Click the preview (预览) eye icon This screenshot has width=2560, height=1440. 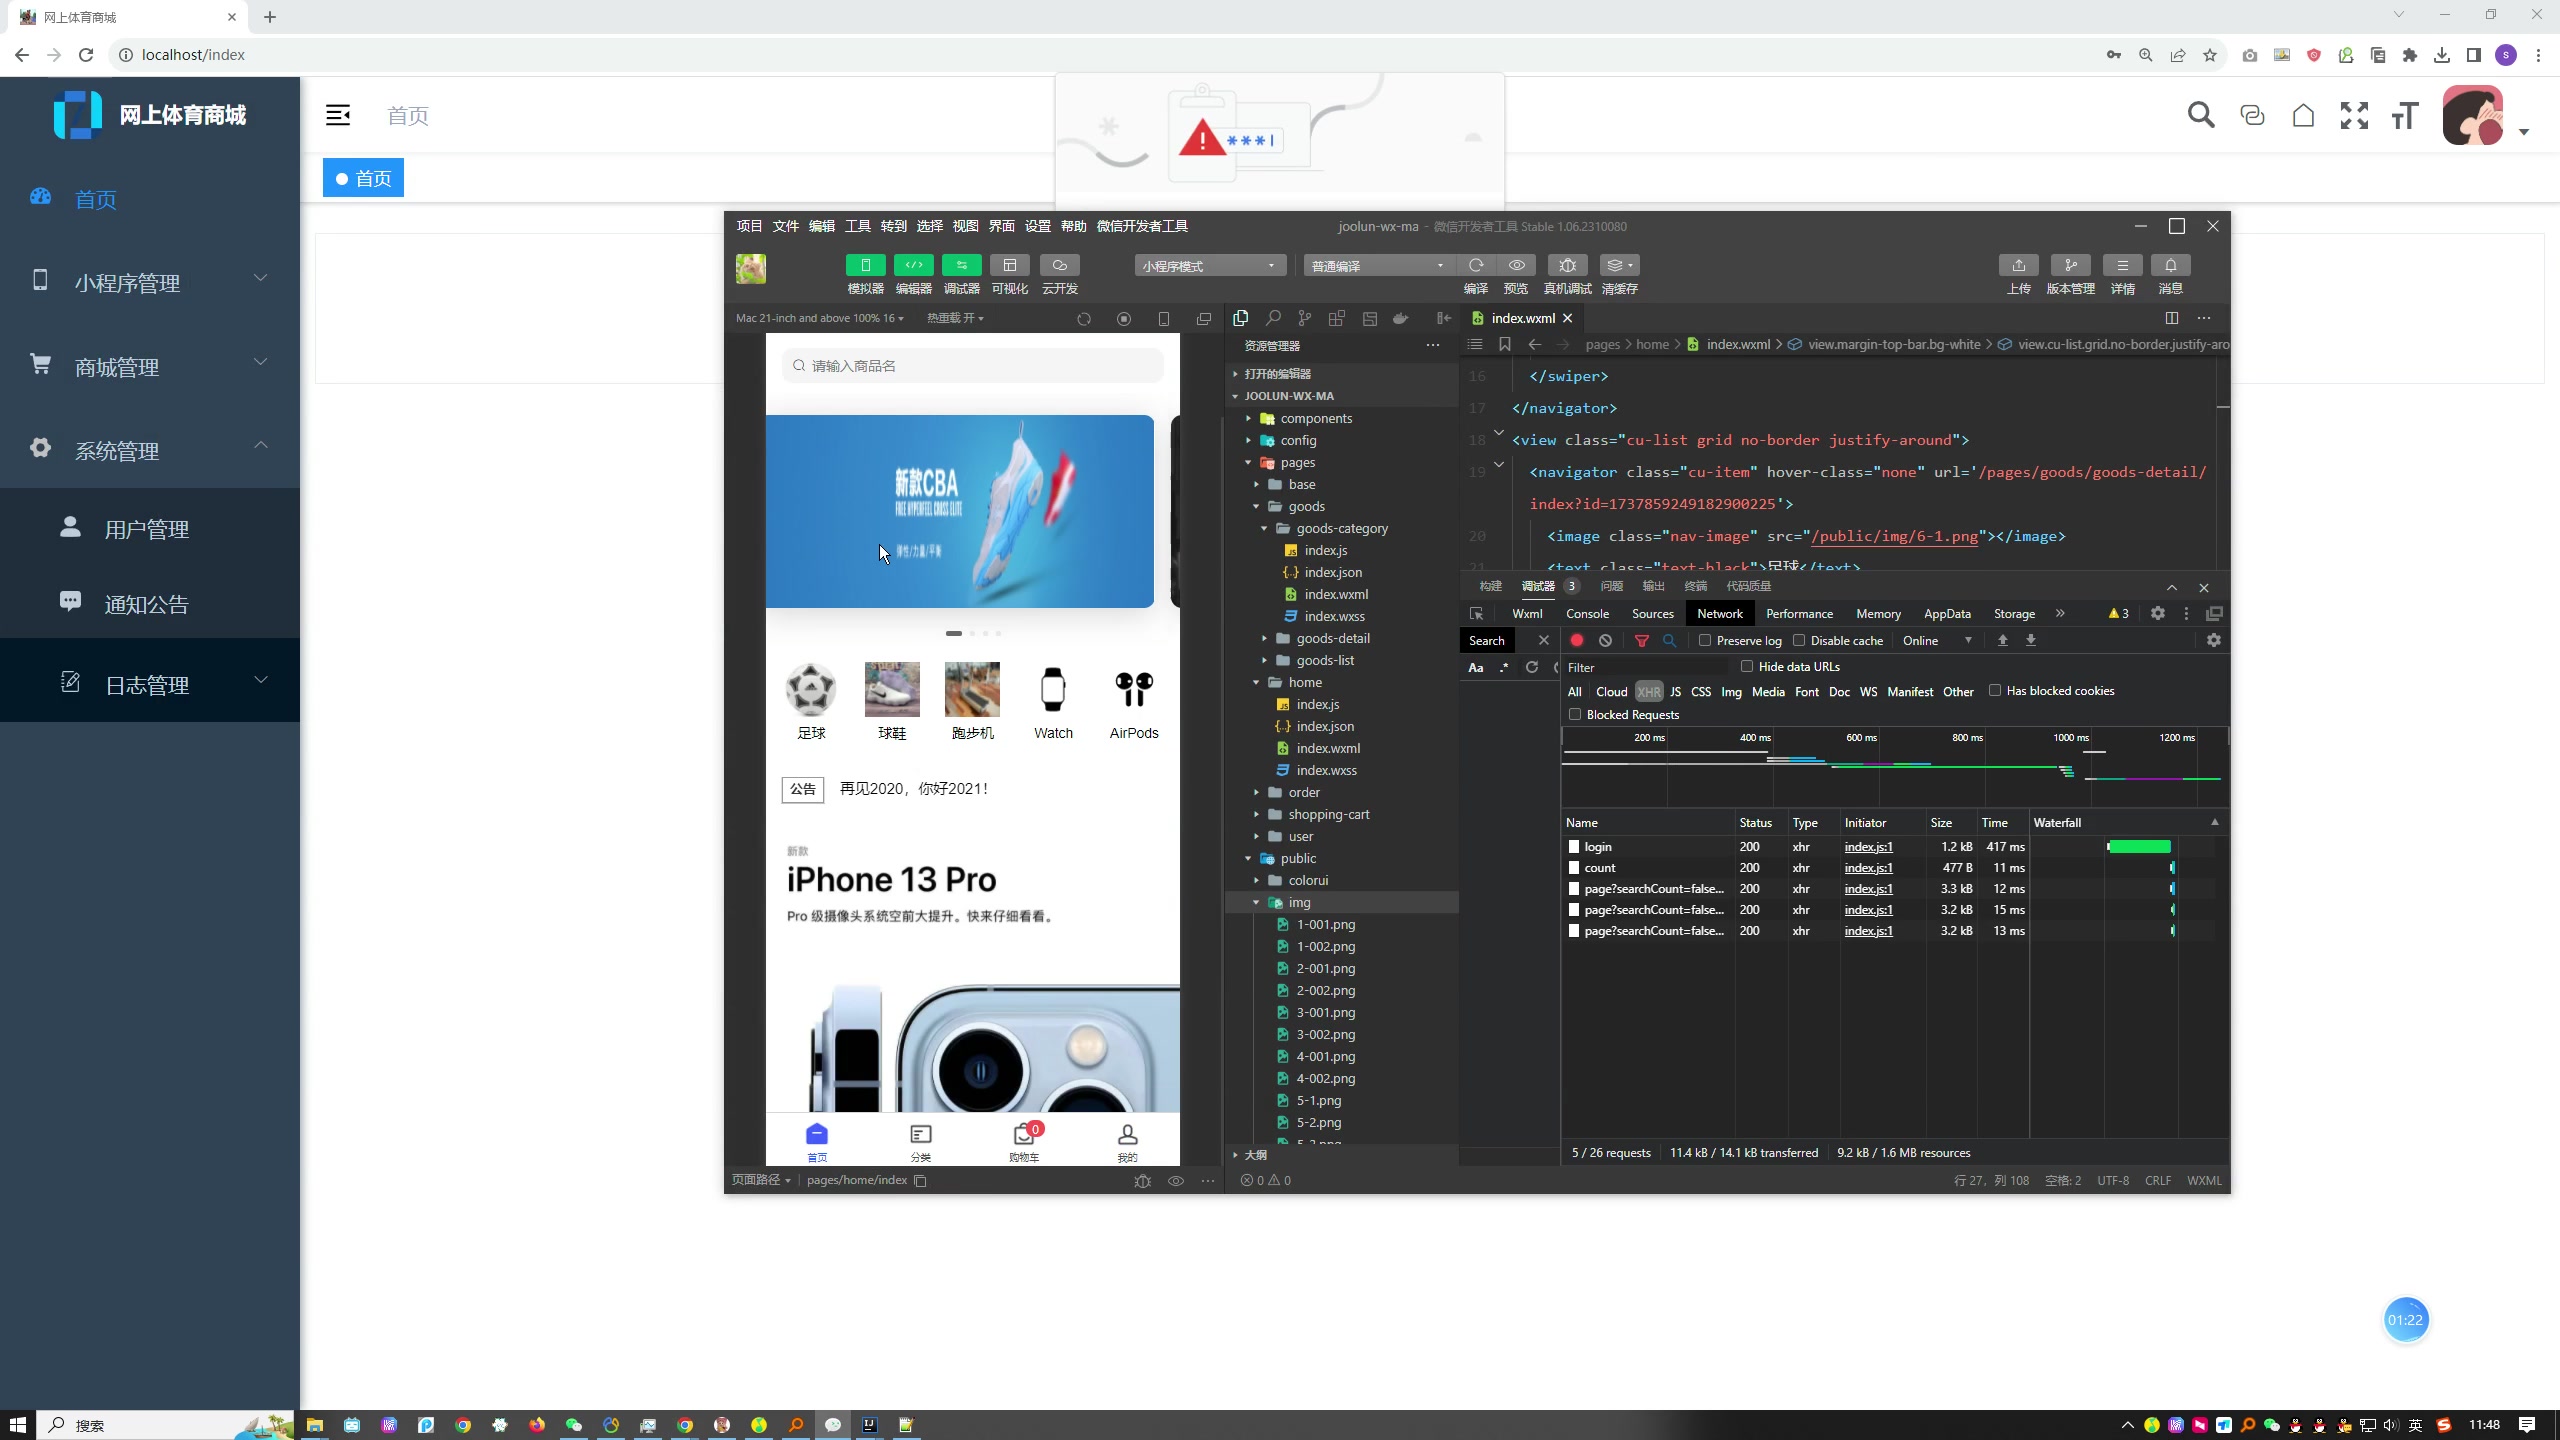[x=1516, y=265]
